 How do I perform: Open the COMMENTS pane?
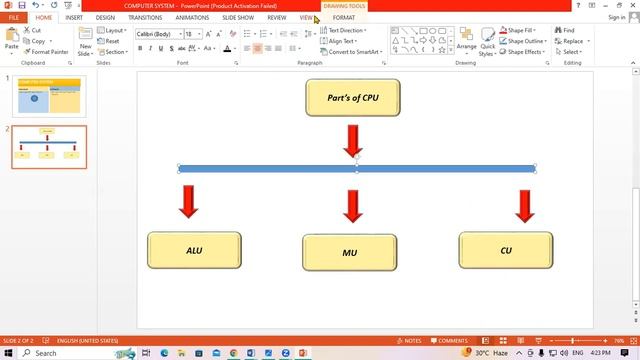point(449,341)
